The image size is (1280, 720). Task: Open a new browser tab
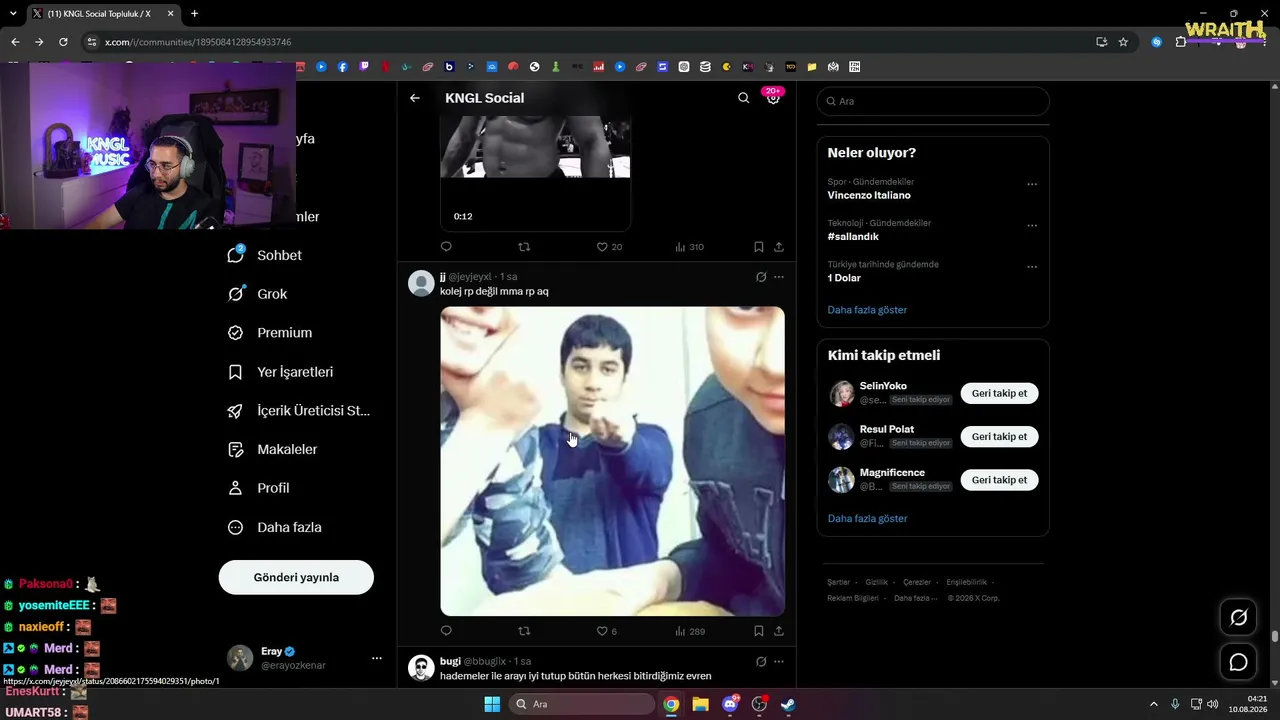click(194, 13)
